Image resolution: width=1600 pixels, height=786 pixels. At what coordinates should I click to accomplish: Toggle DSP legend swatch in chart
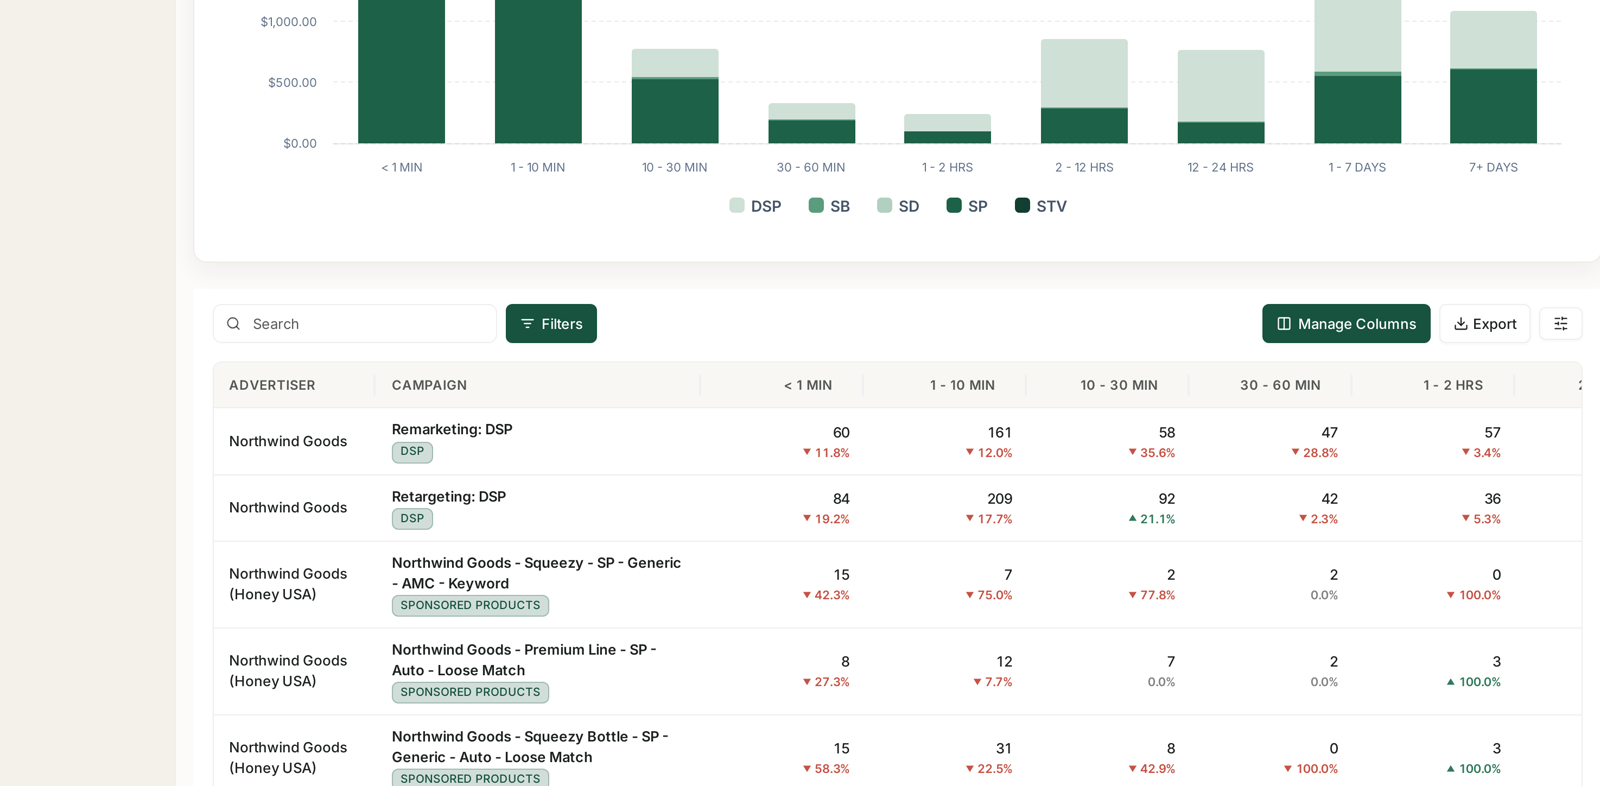[737, 205]
